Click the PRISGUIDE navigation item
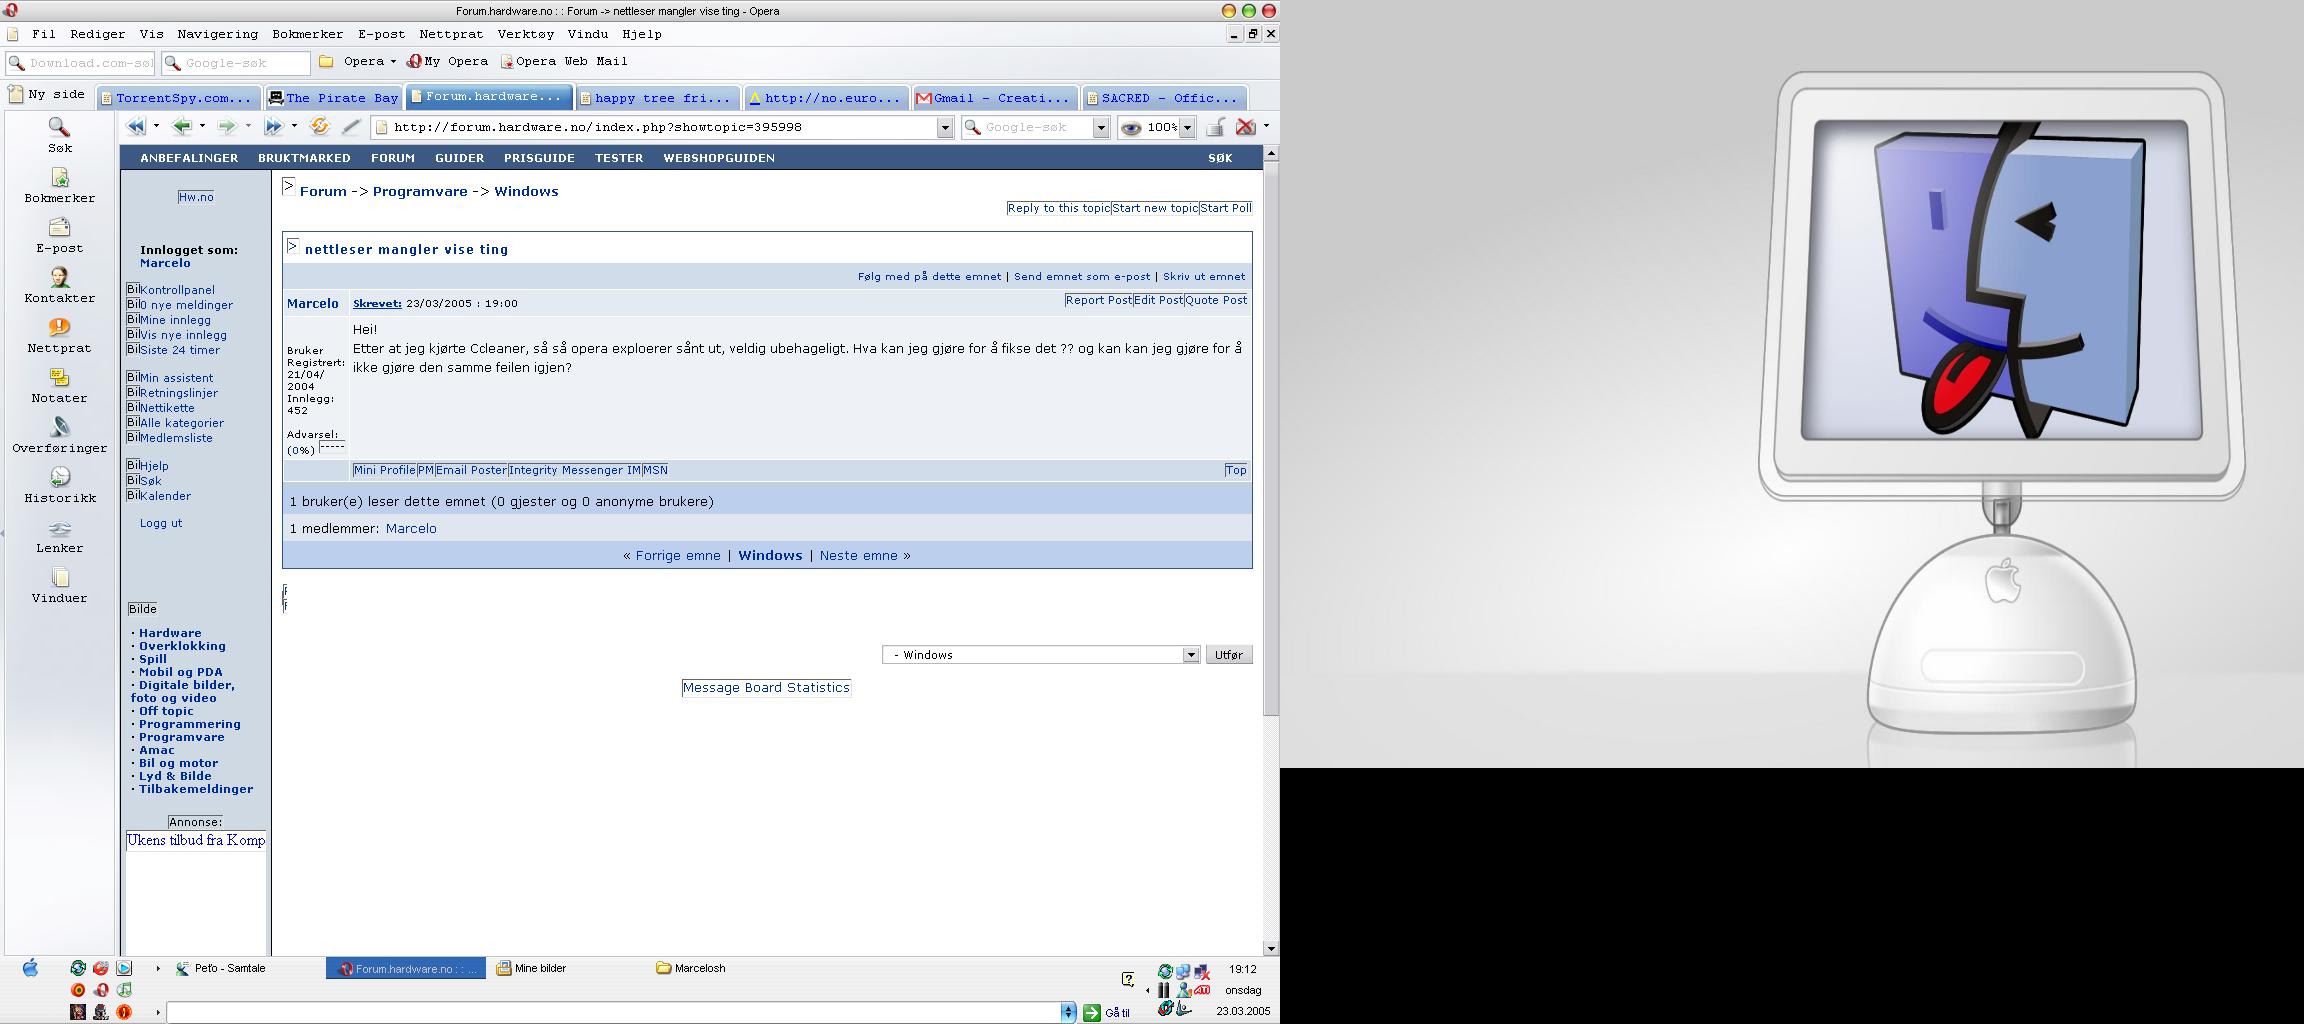 [539, 158]
